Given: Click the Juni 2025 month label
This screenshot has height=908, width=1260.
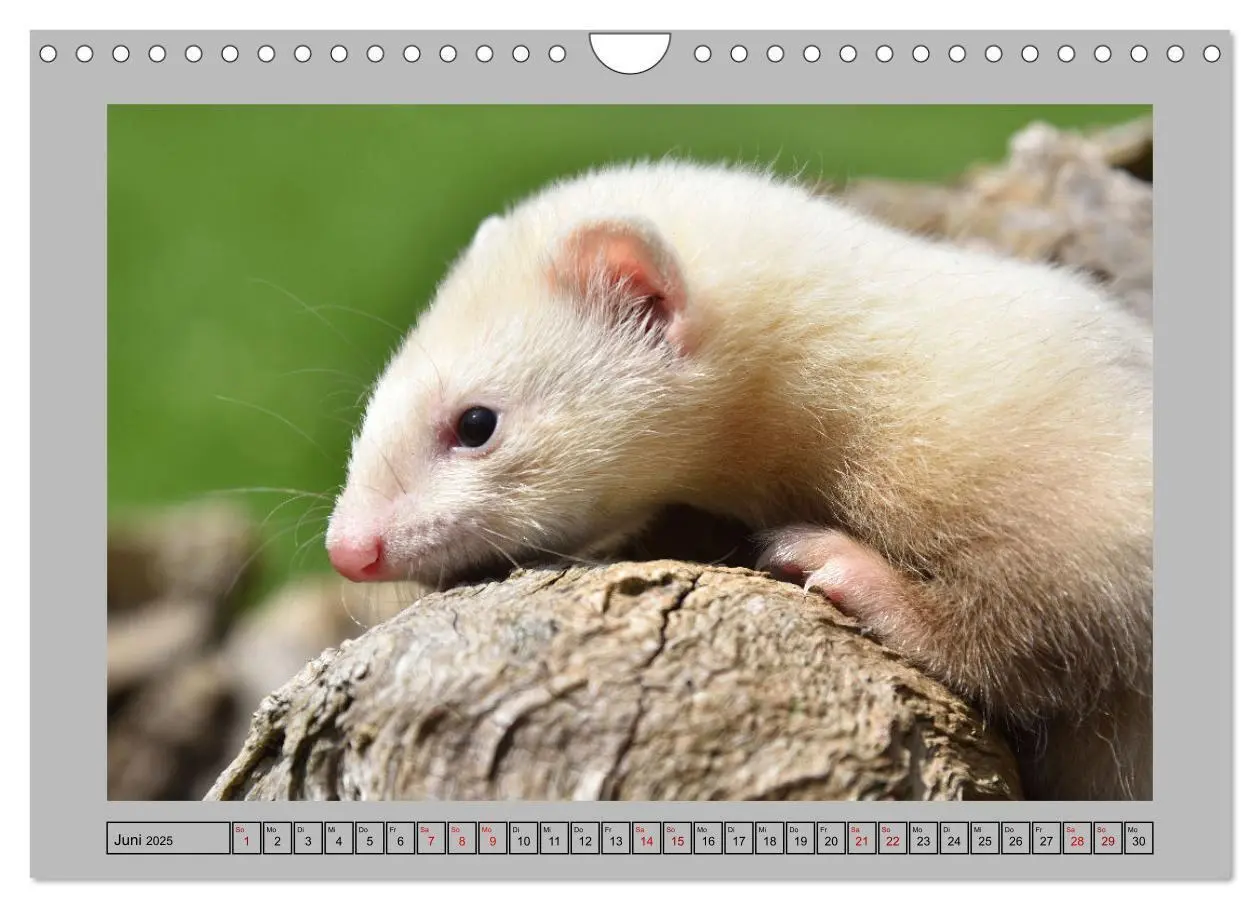Looking at the screenshot, I should (143, 840).
